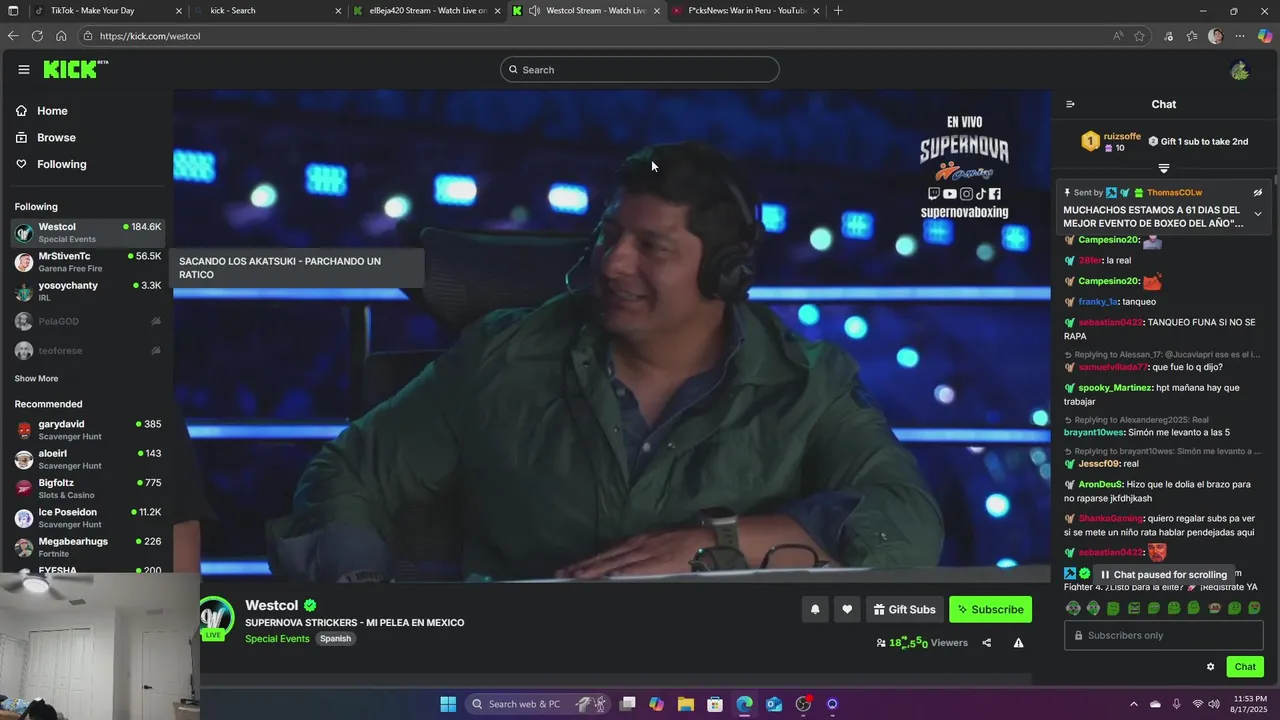
Task: Share the stream via share icon
Action: click(987, 643)
